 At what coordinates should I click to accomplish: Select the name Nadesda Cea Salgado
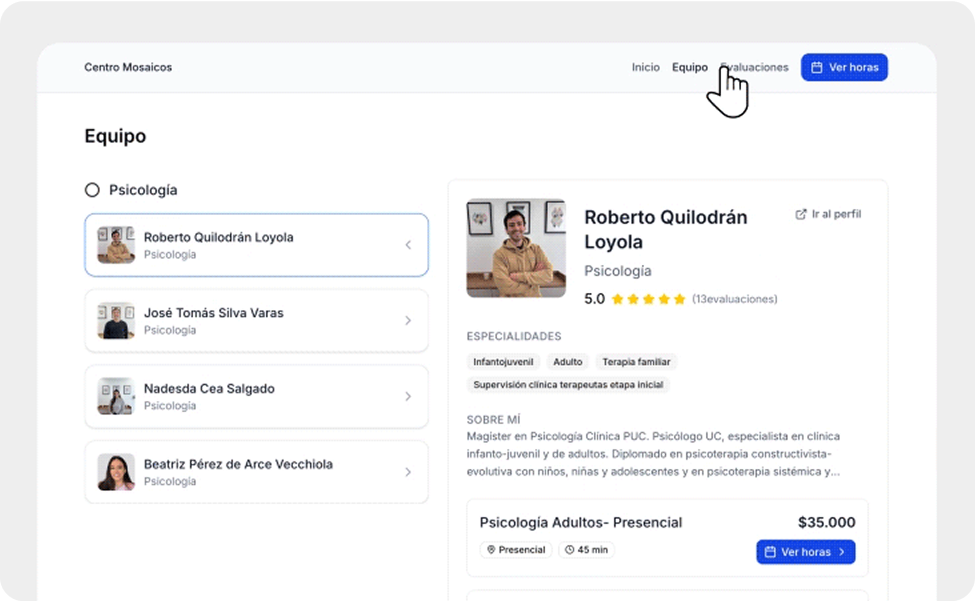pyautogui.click(x=209, y=389)
